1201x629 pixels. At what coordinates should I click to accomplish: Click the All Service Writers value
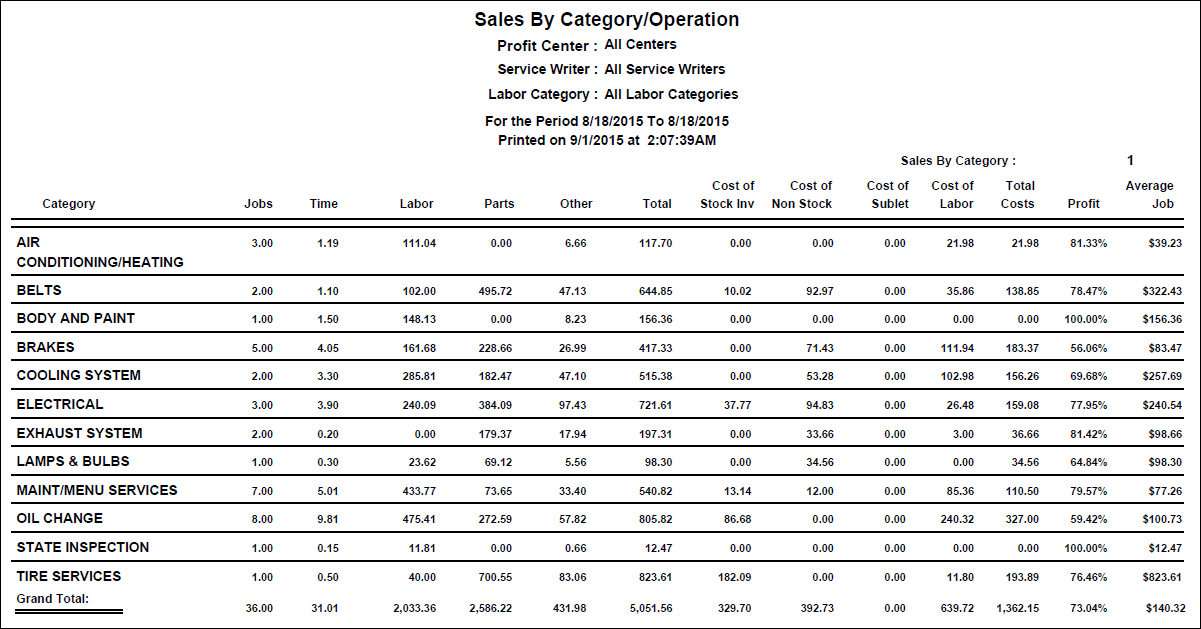[665, 69]
